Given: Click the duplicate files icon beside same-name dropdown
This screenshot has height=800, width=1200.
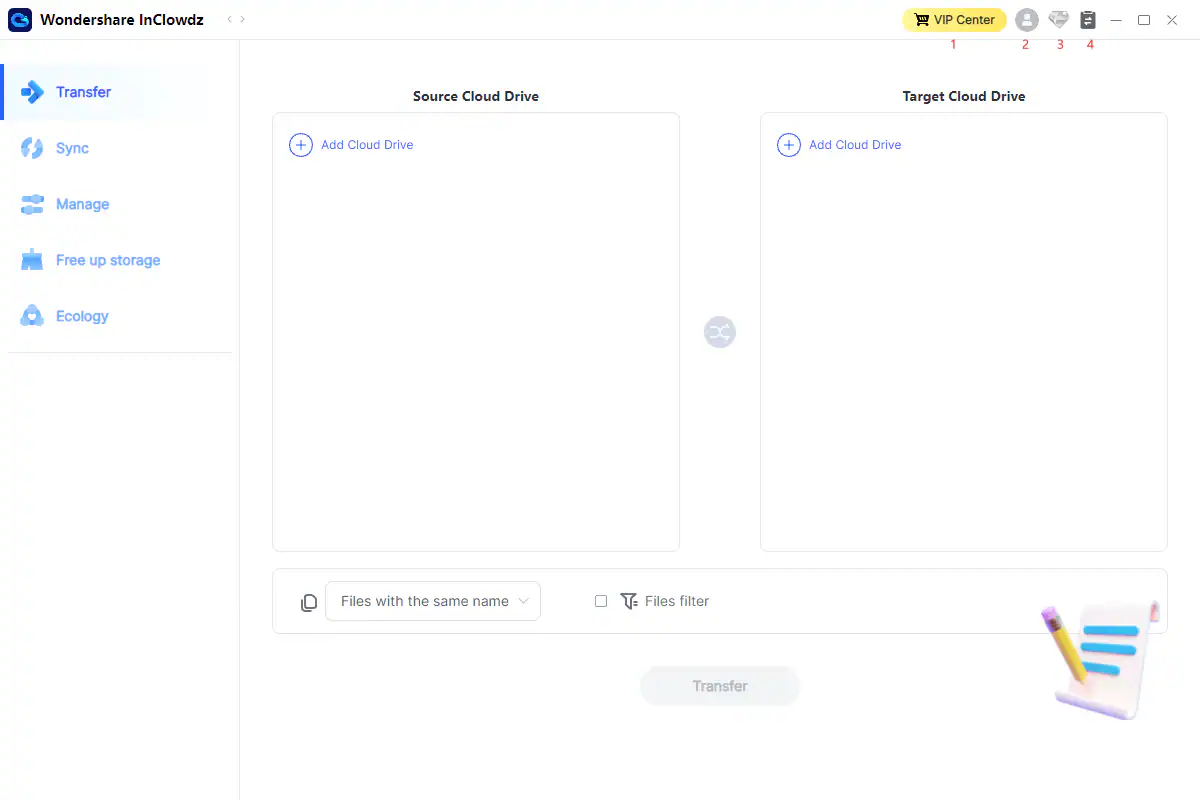Looking at the screenshot, I should [x=309, y=602].
